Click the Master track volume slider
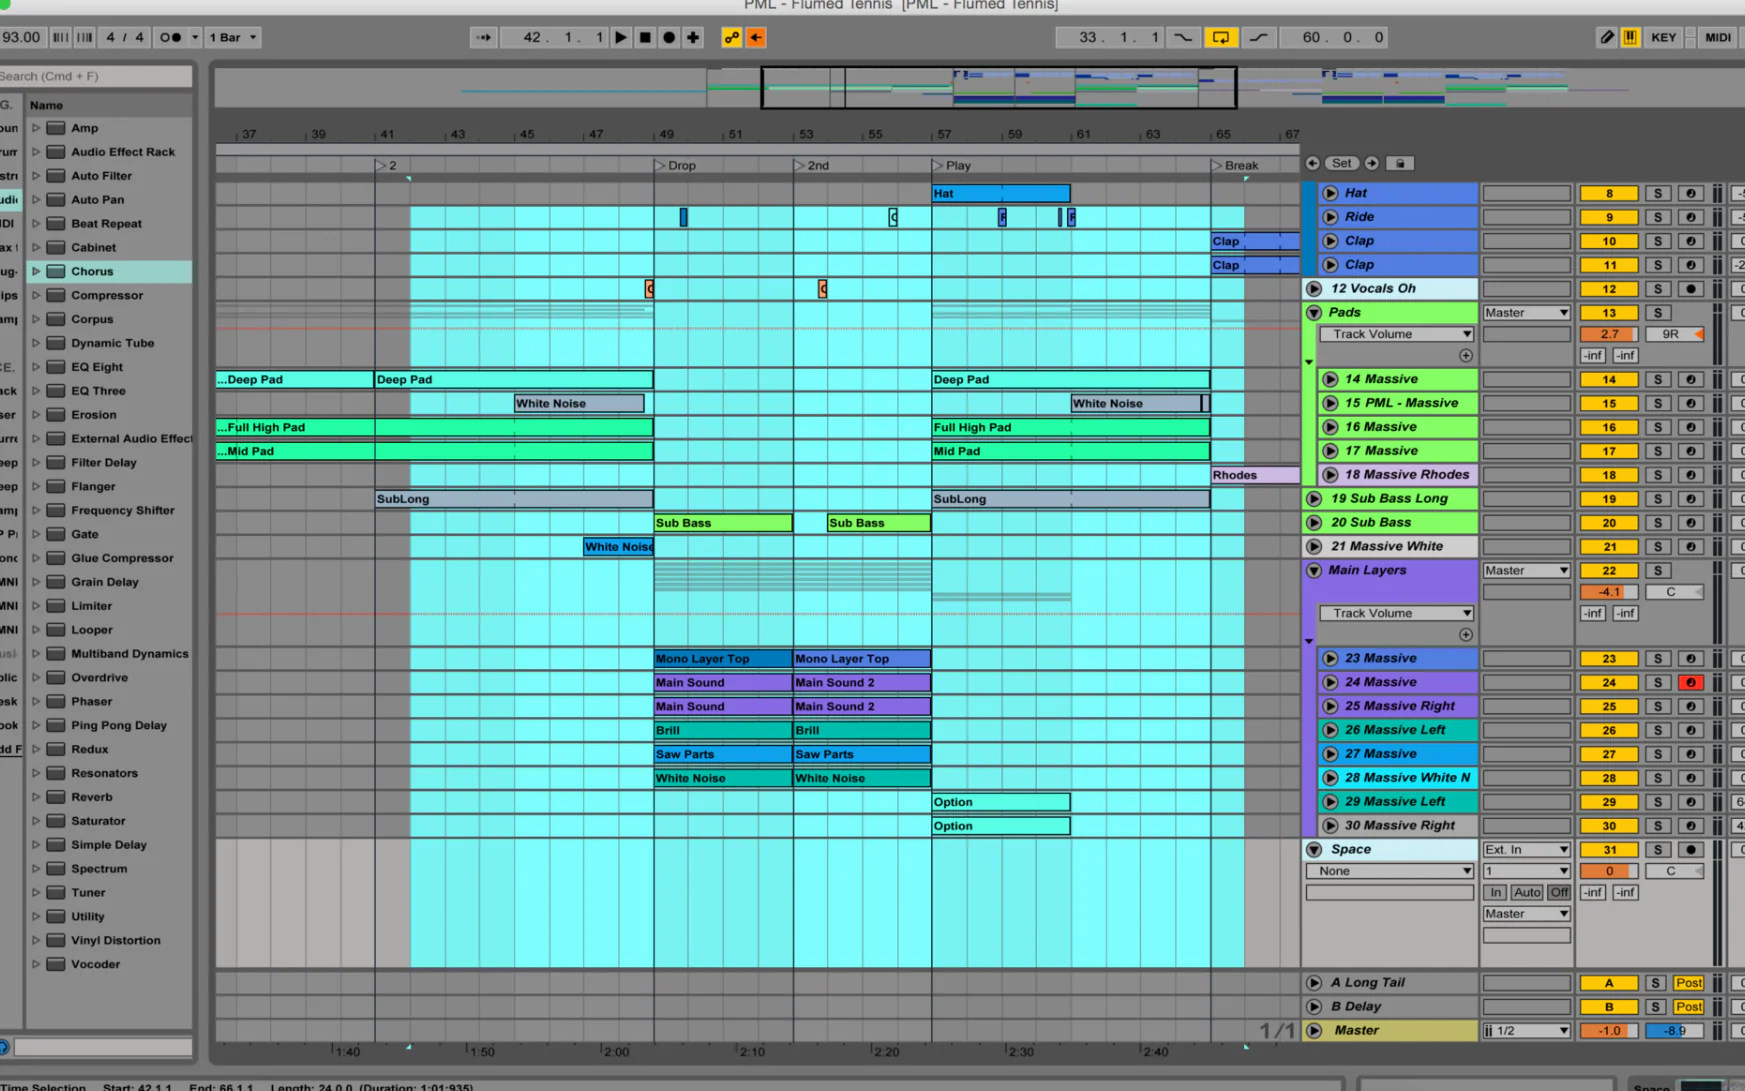Screen dimensions: 1745x1091 pos(1608,1031)
